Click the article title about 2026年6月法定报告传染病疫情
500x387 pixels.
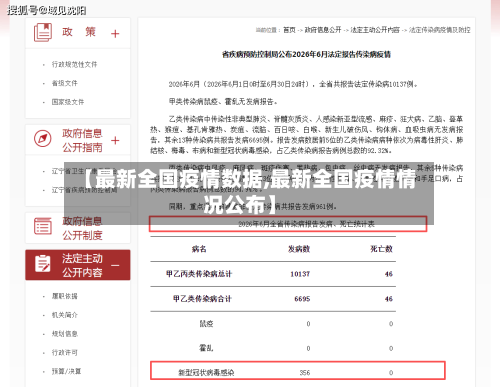point(306,54)
